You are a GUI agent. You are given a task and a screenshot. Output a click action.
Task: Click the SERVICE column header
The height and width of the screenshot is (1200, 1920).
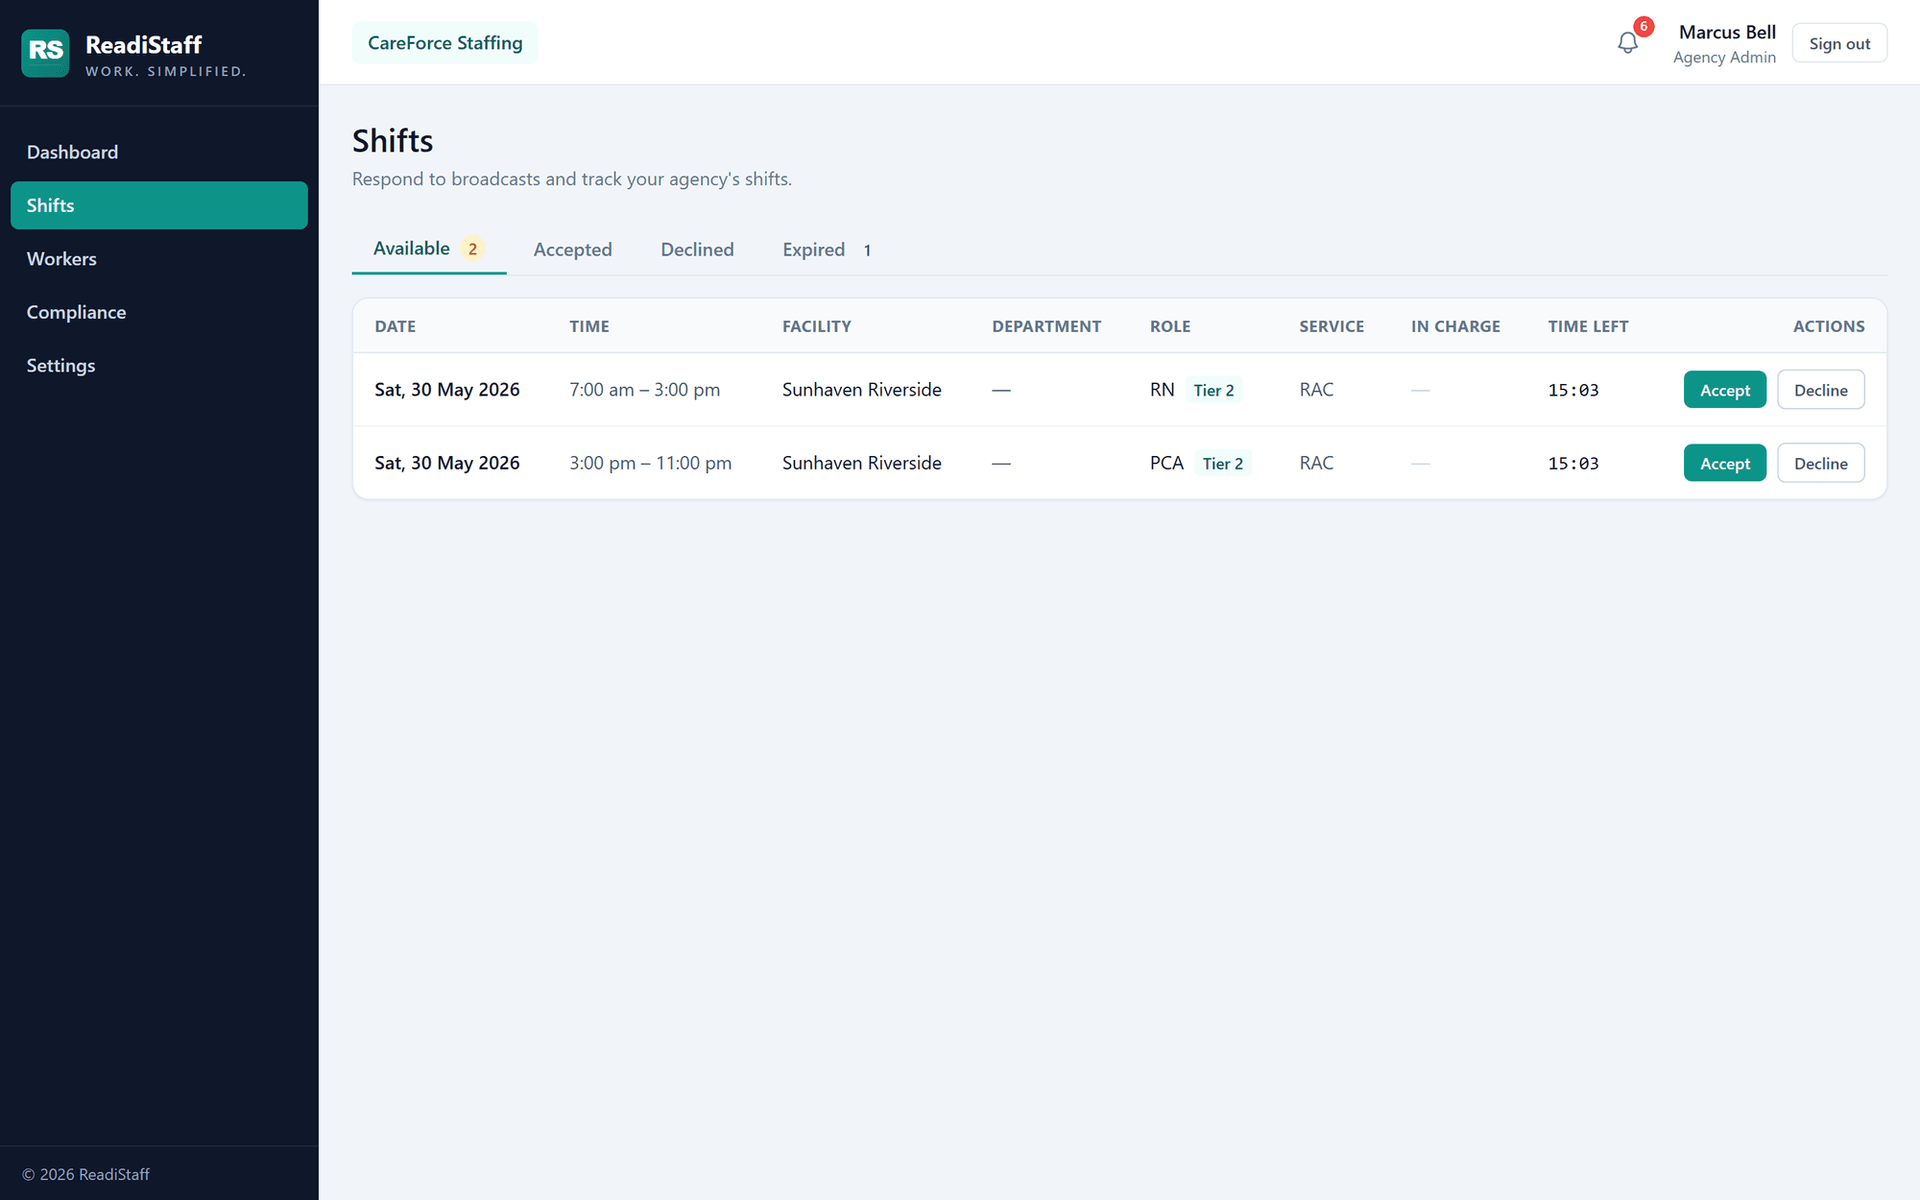[x=1331, y=326]
